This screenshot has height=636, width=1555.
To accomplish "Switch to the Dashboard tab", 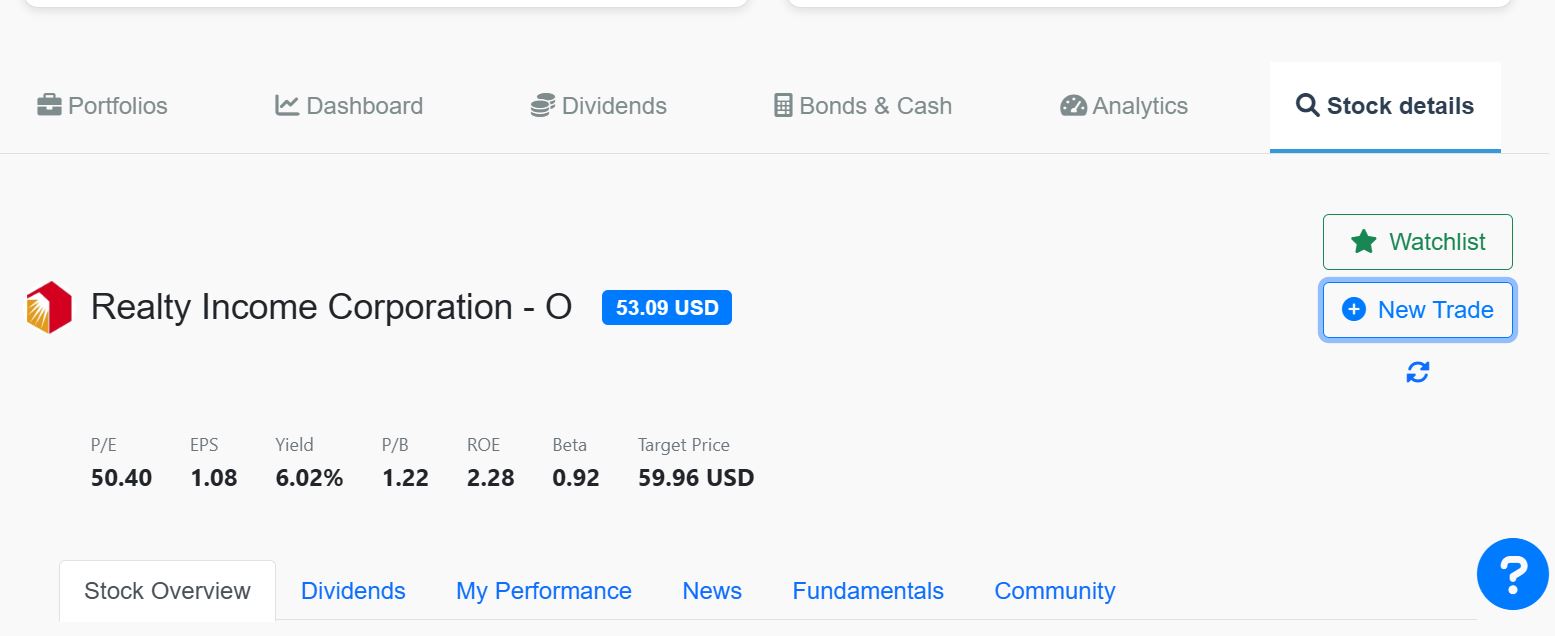I will [349, 106].
